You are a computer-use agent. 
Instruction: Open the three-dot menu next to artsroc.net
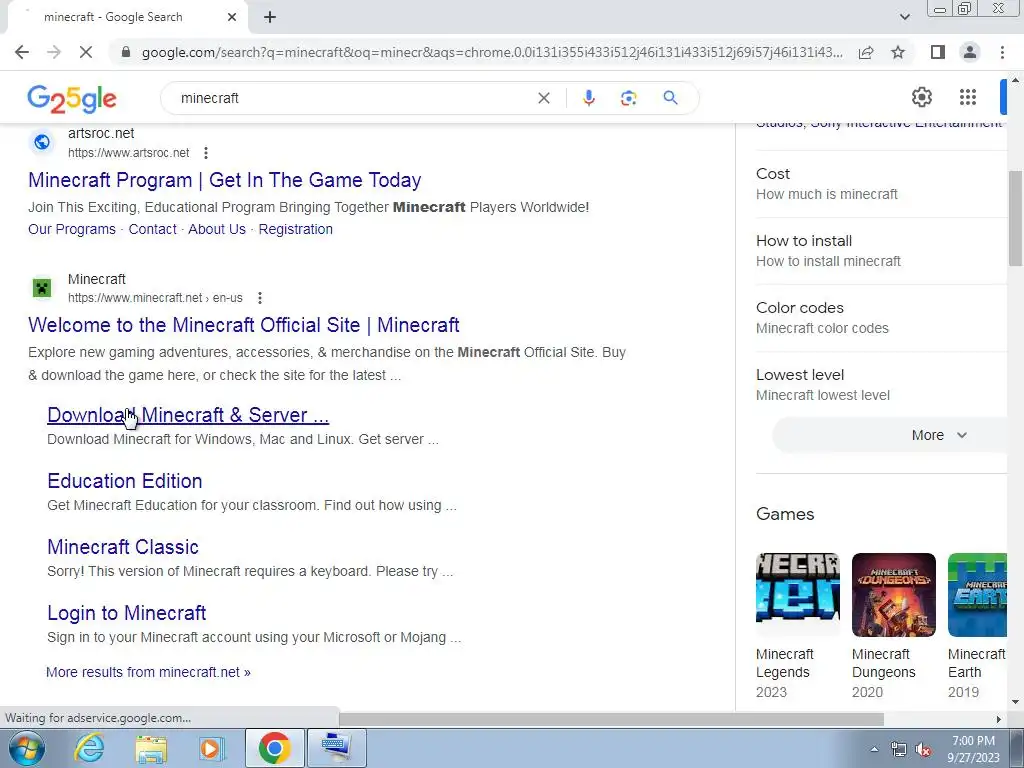click(x=206, y=153)
